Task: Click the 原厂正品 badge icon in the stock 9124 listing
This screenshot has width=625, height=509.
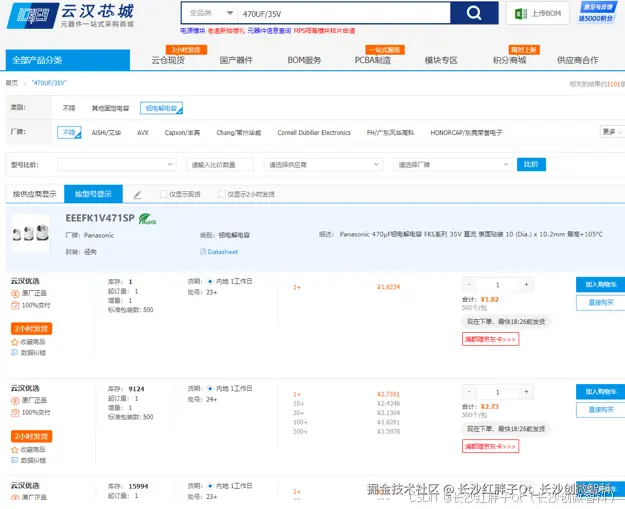Action: [x=15, y=401]
